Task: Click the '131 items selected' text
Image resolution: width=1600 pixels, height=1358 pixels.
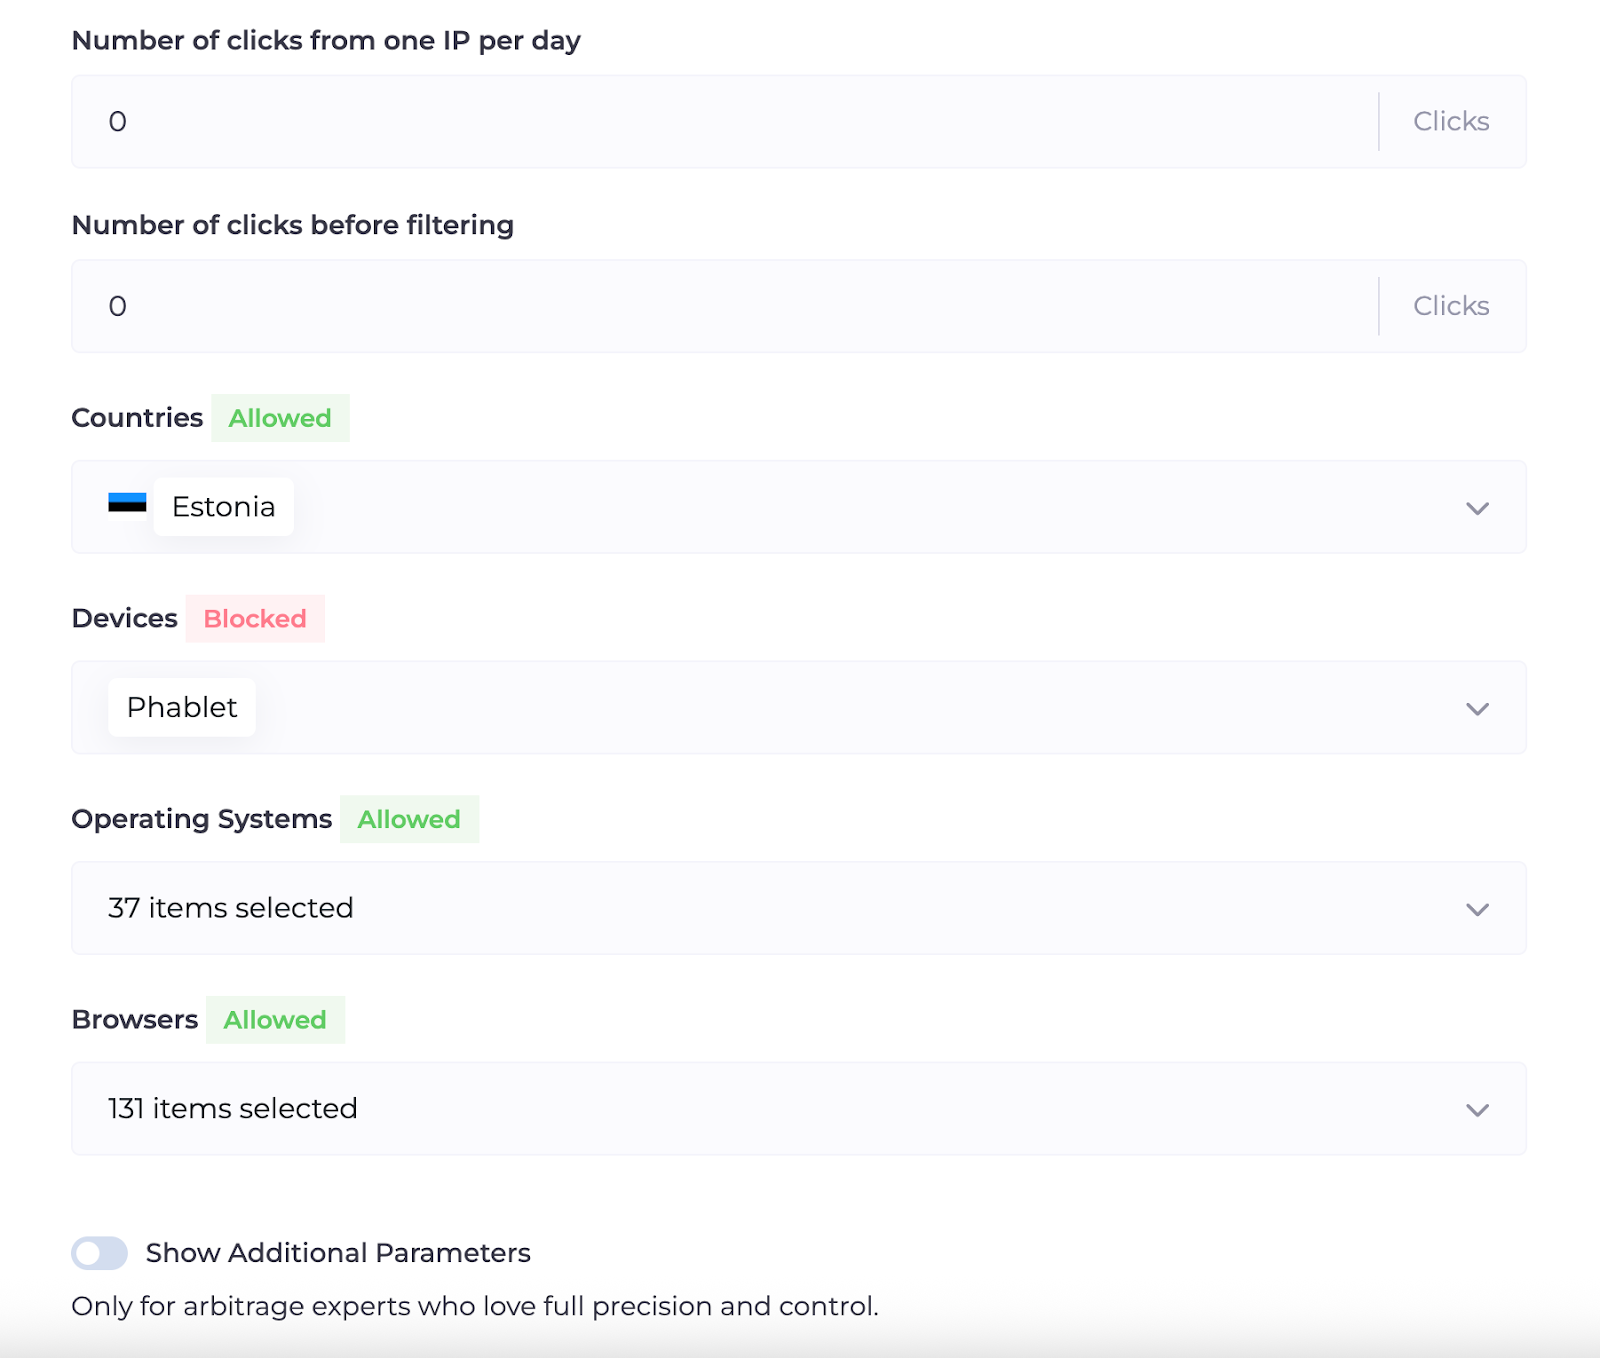Action: 233,1109
